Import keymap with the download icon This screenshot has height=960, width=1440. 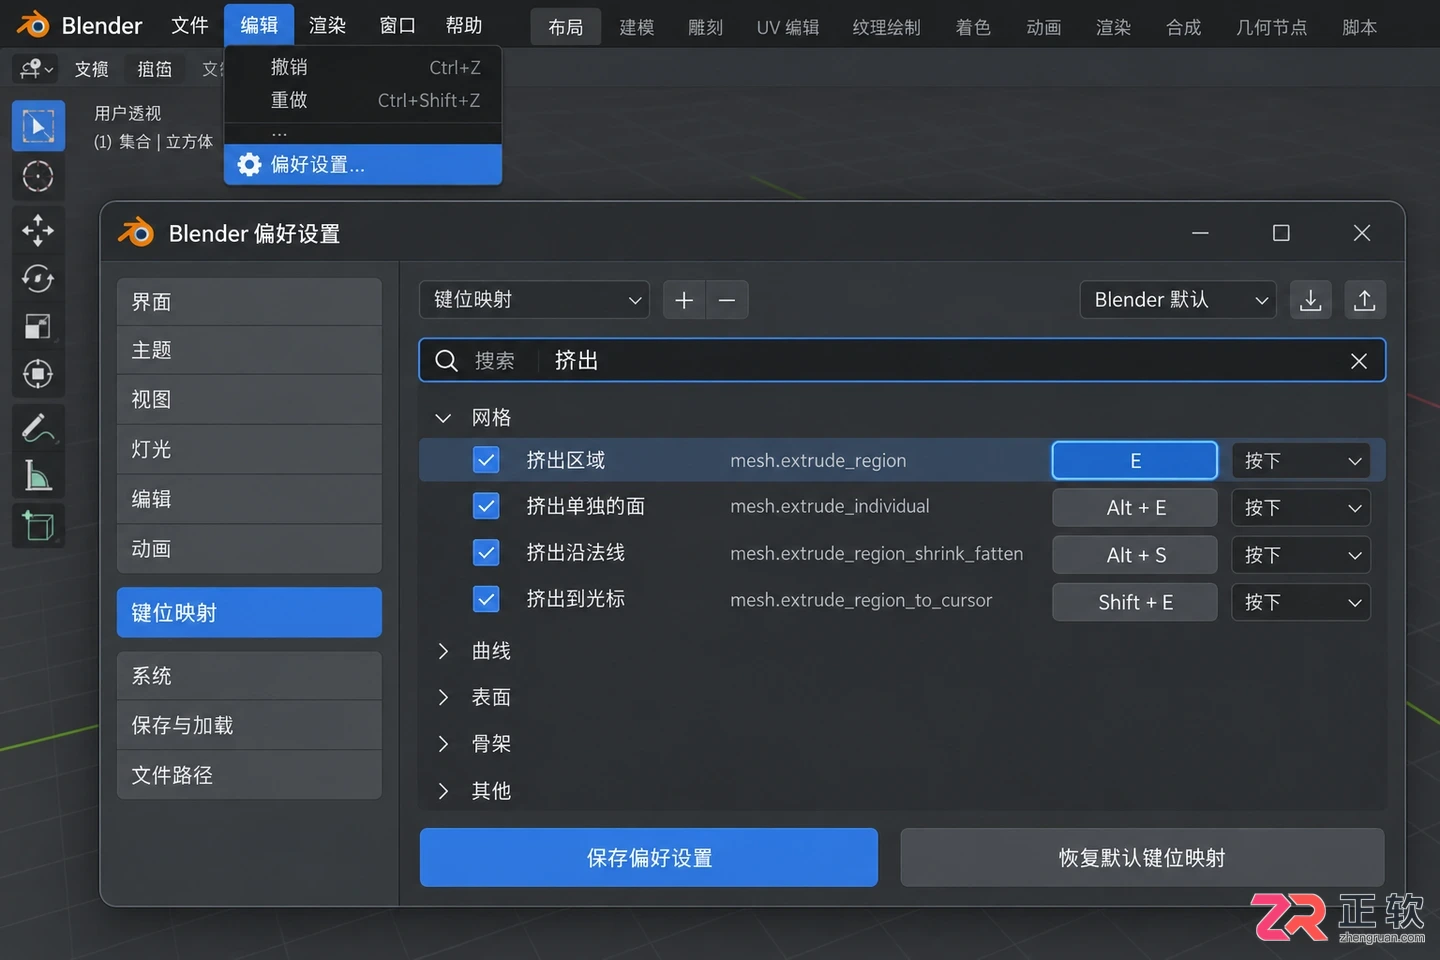(1311, 300)
